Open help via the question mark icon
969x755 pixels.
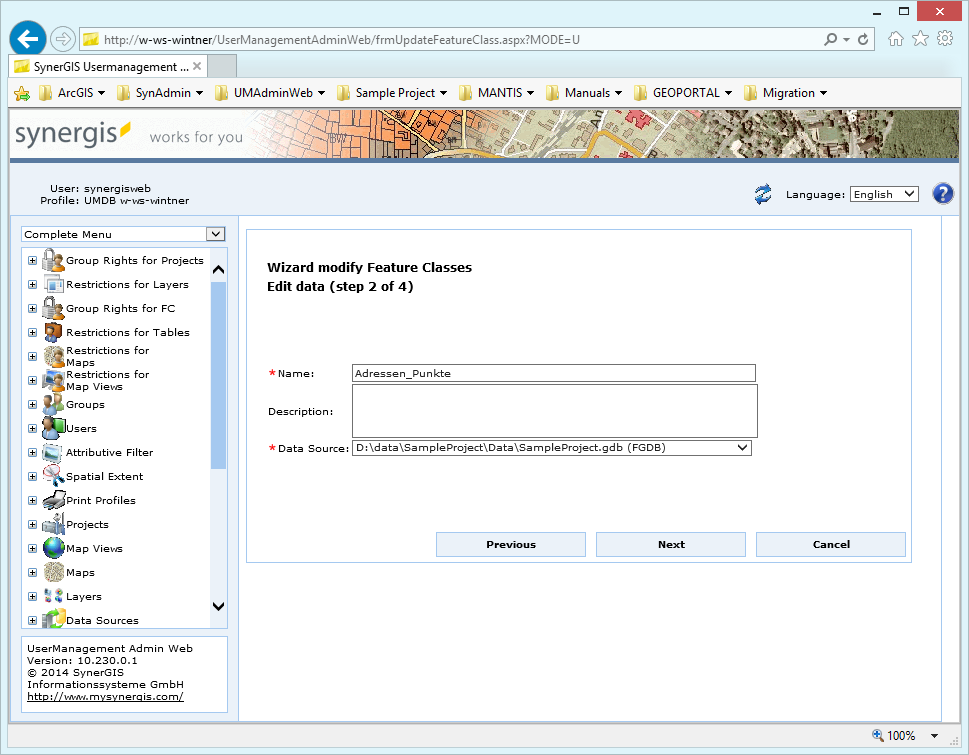(x=942, y=193)
